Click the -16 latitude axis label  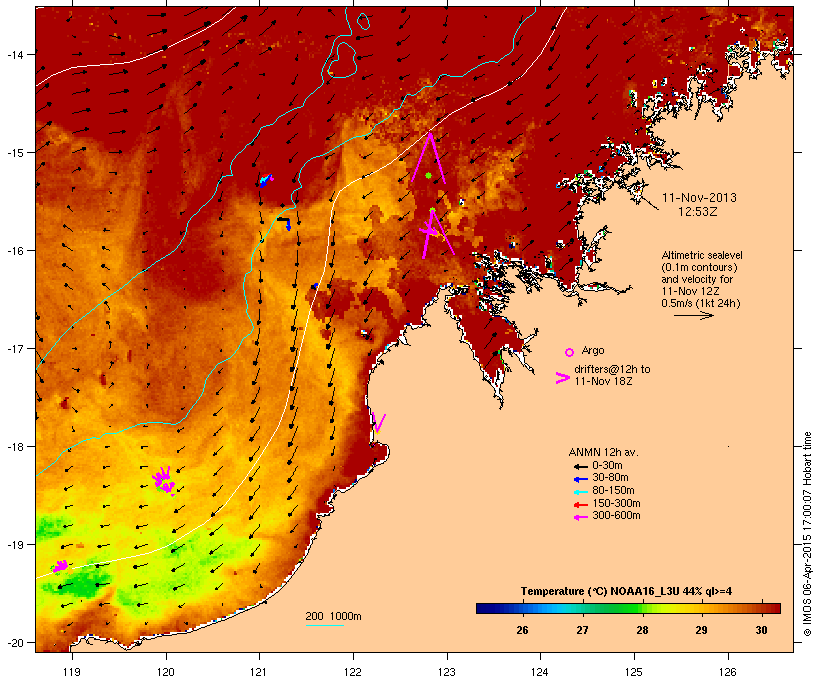point(15,251)
